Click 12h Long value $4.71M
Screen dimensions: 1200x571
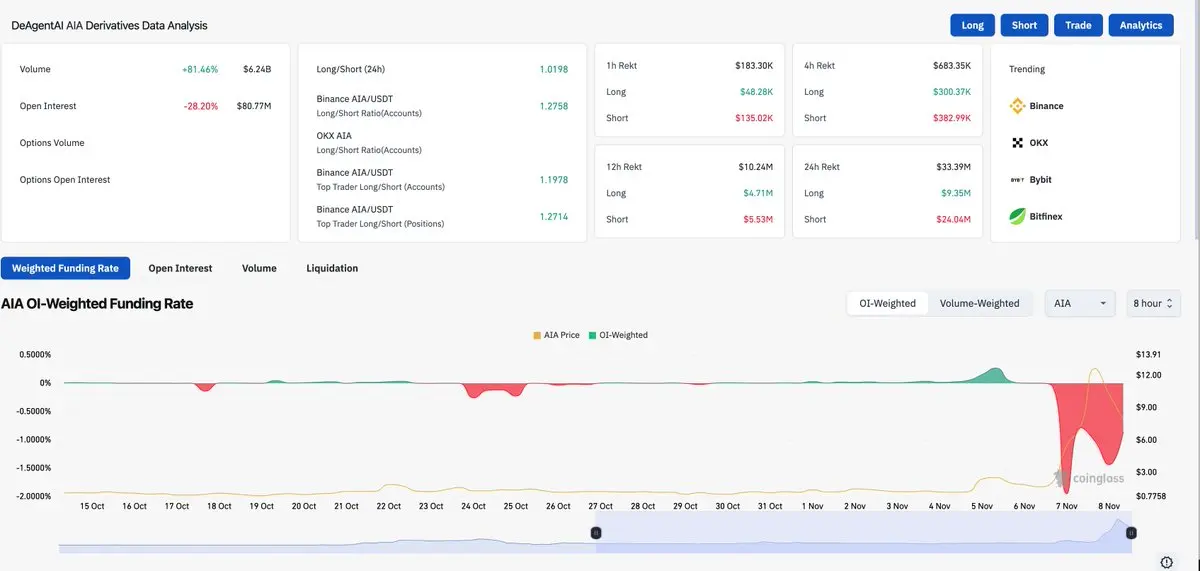coord(758,193)
